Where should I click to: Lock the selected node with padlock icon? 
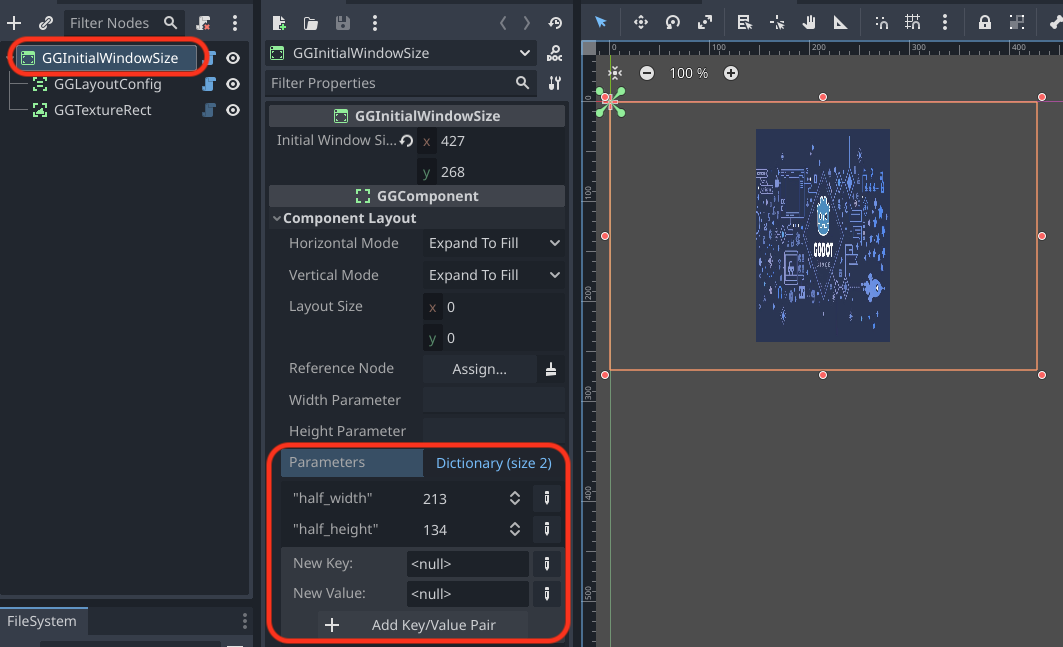tap(984, 22)
